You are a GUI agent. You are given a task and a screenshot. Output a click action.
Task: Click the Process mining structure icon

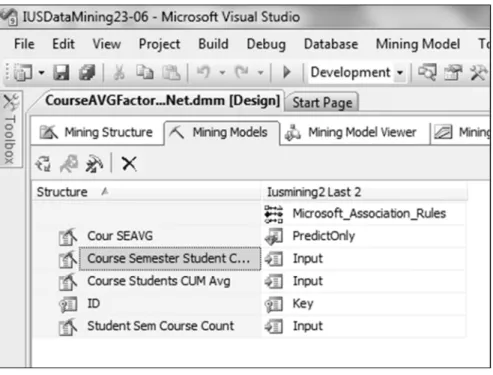coord(43,164)
